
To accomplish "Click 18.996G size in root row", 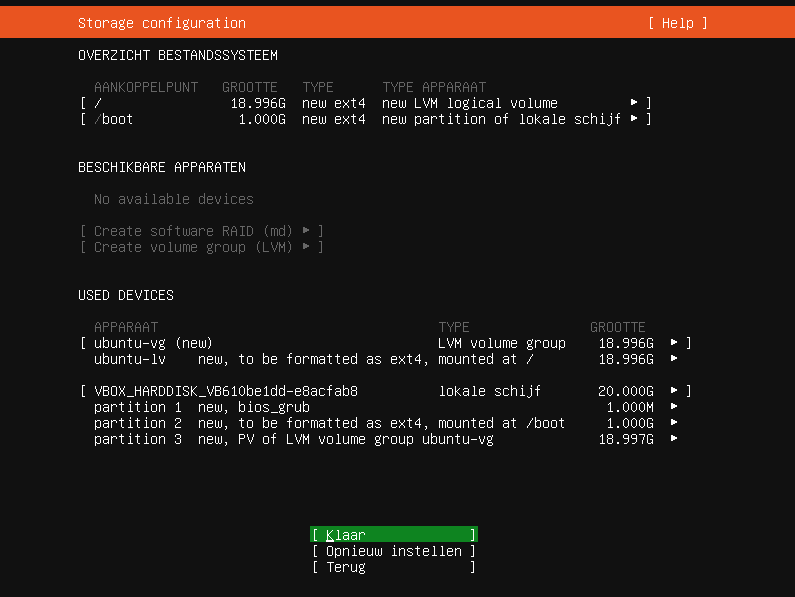I will point(258,103).
